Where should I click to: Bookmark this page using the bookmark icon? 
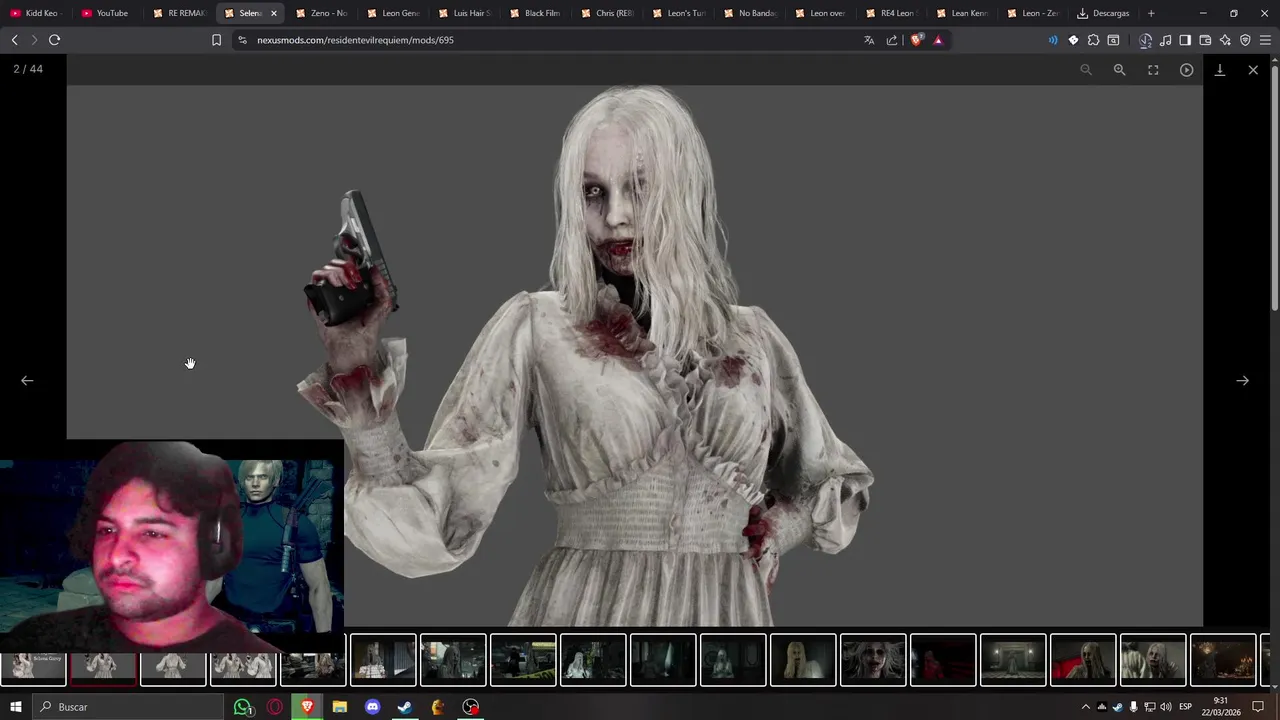click(x=216, y=40)
